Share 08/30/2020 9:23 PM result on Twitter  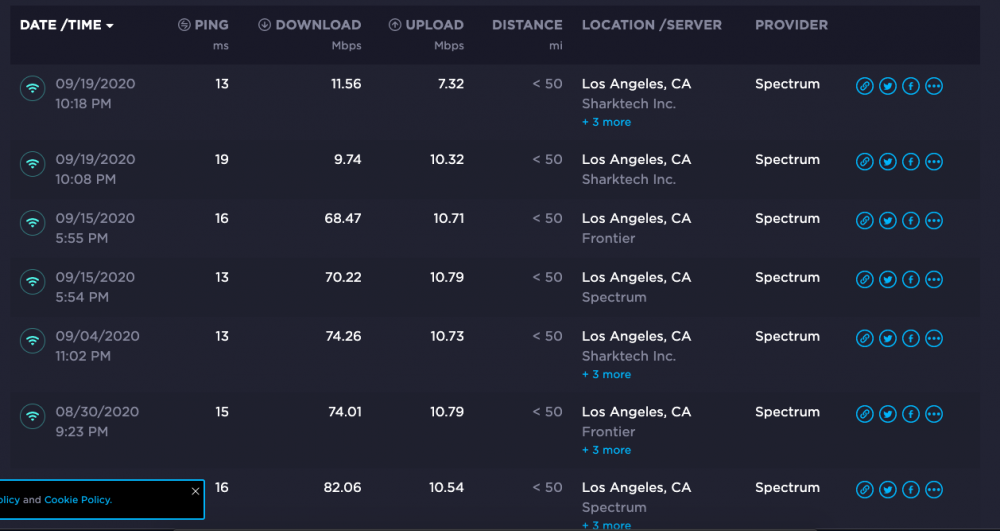[x=888, y=414]
